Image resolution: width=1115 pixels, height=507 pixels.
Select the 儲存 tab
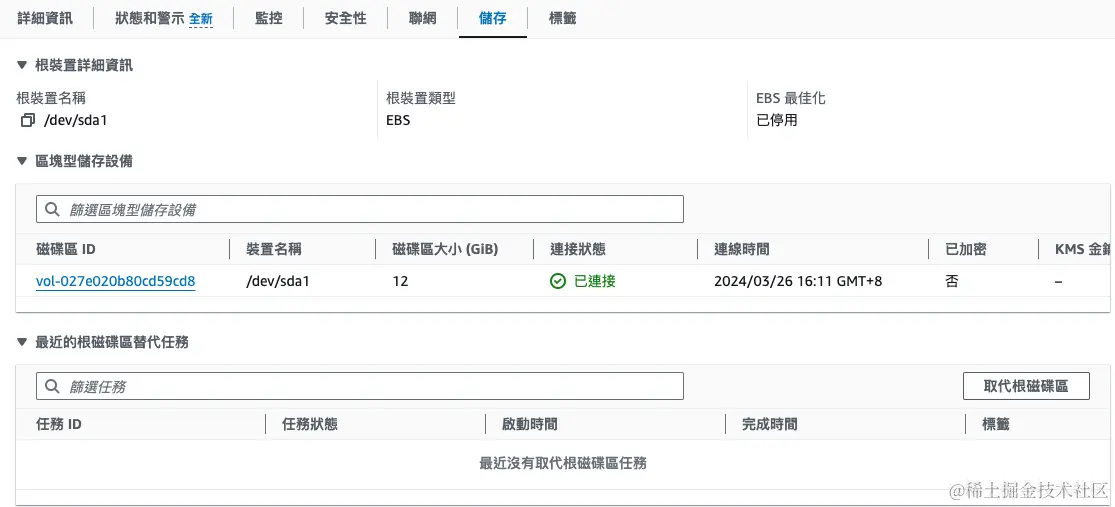point(493,18)
